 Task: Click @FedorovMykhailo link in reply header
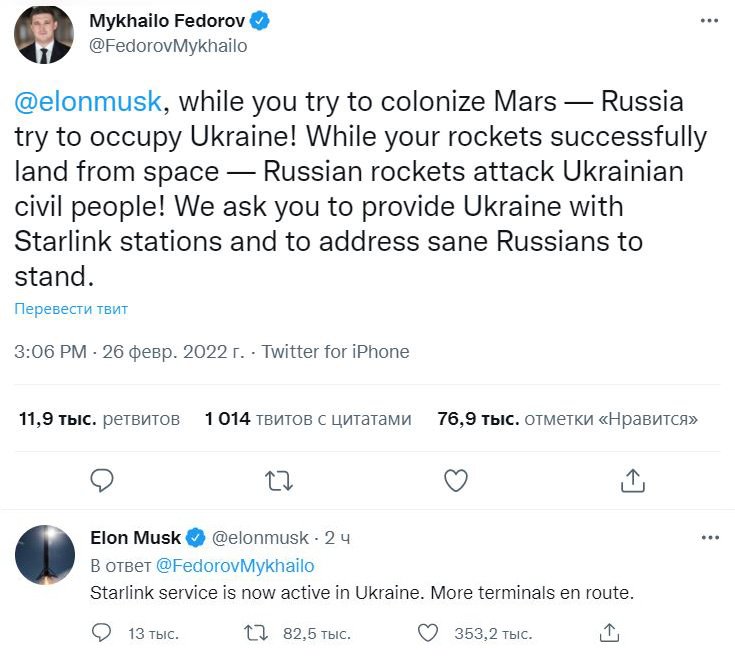tap(235, 565)
